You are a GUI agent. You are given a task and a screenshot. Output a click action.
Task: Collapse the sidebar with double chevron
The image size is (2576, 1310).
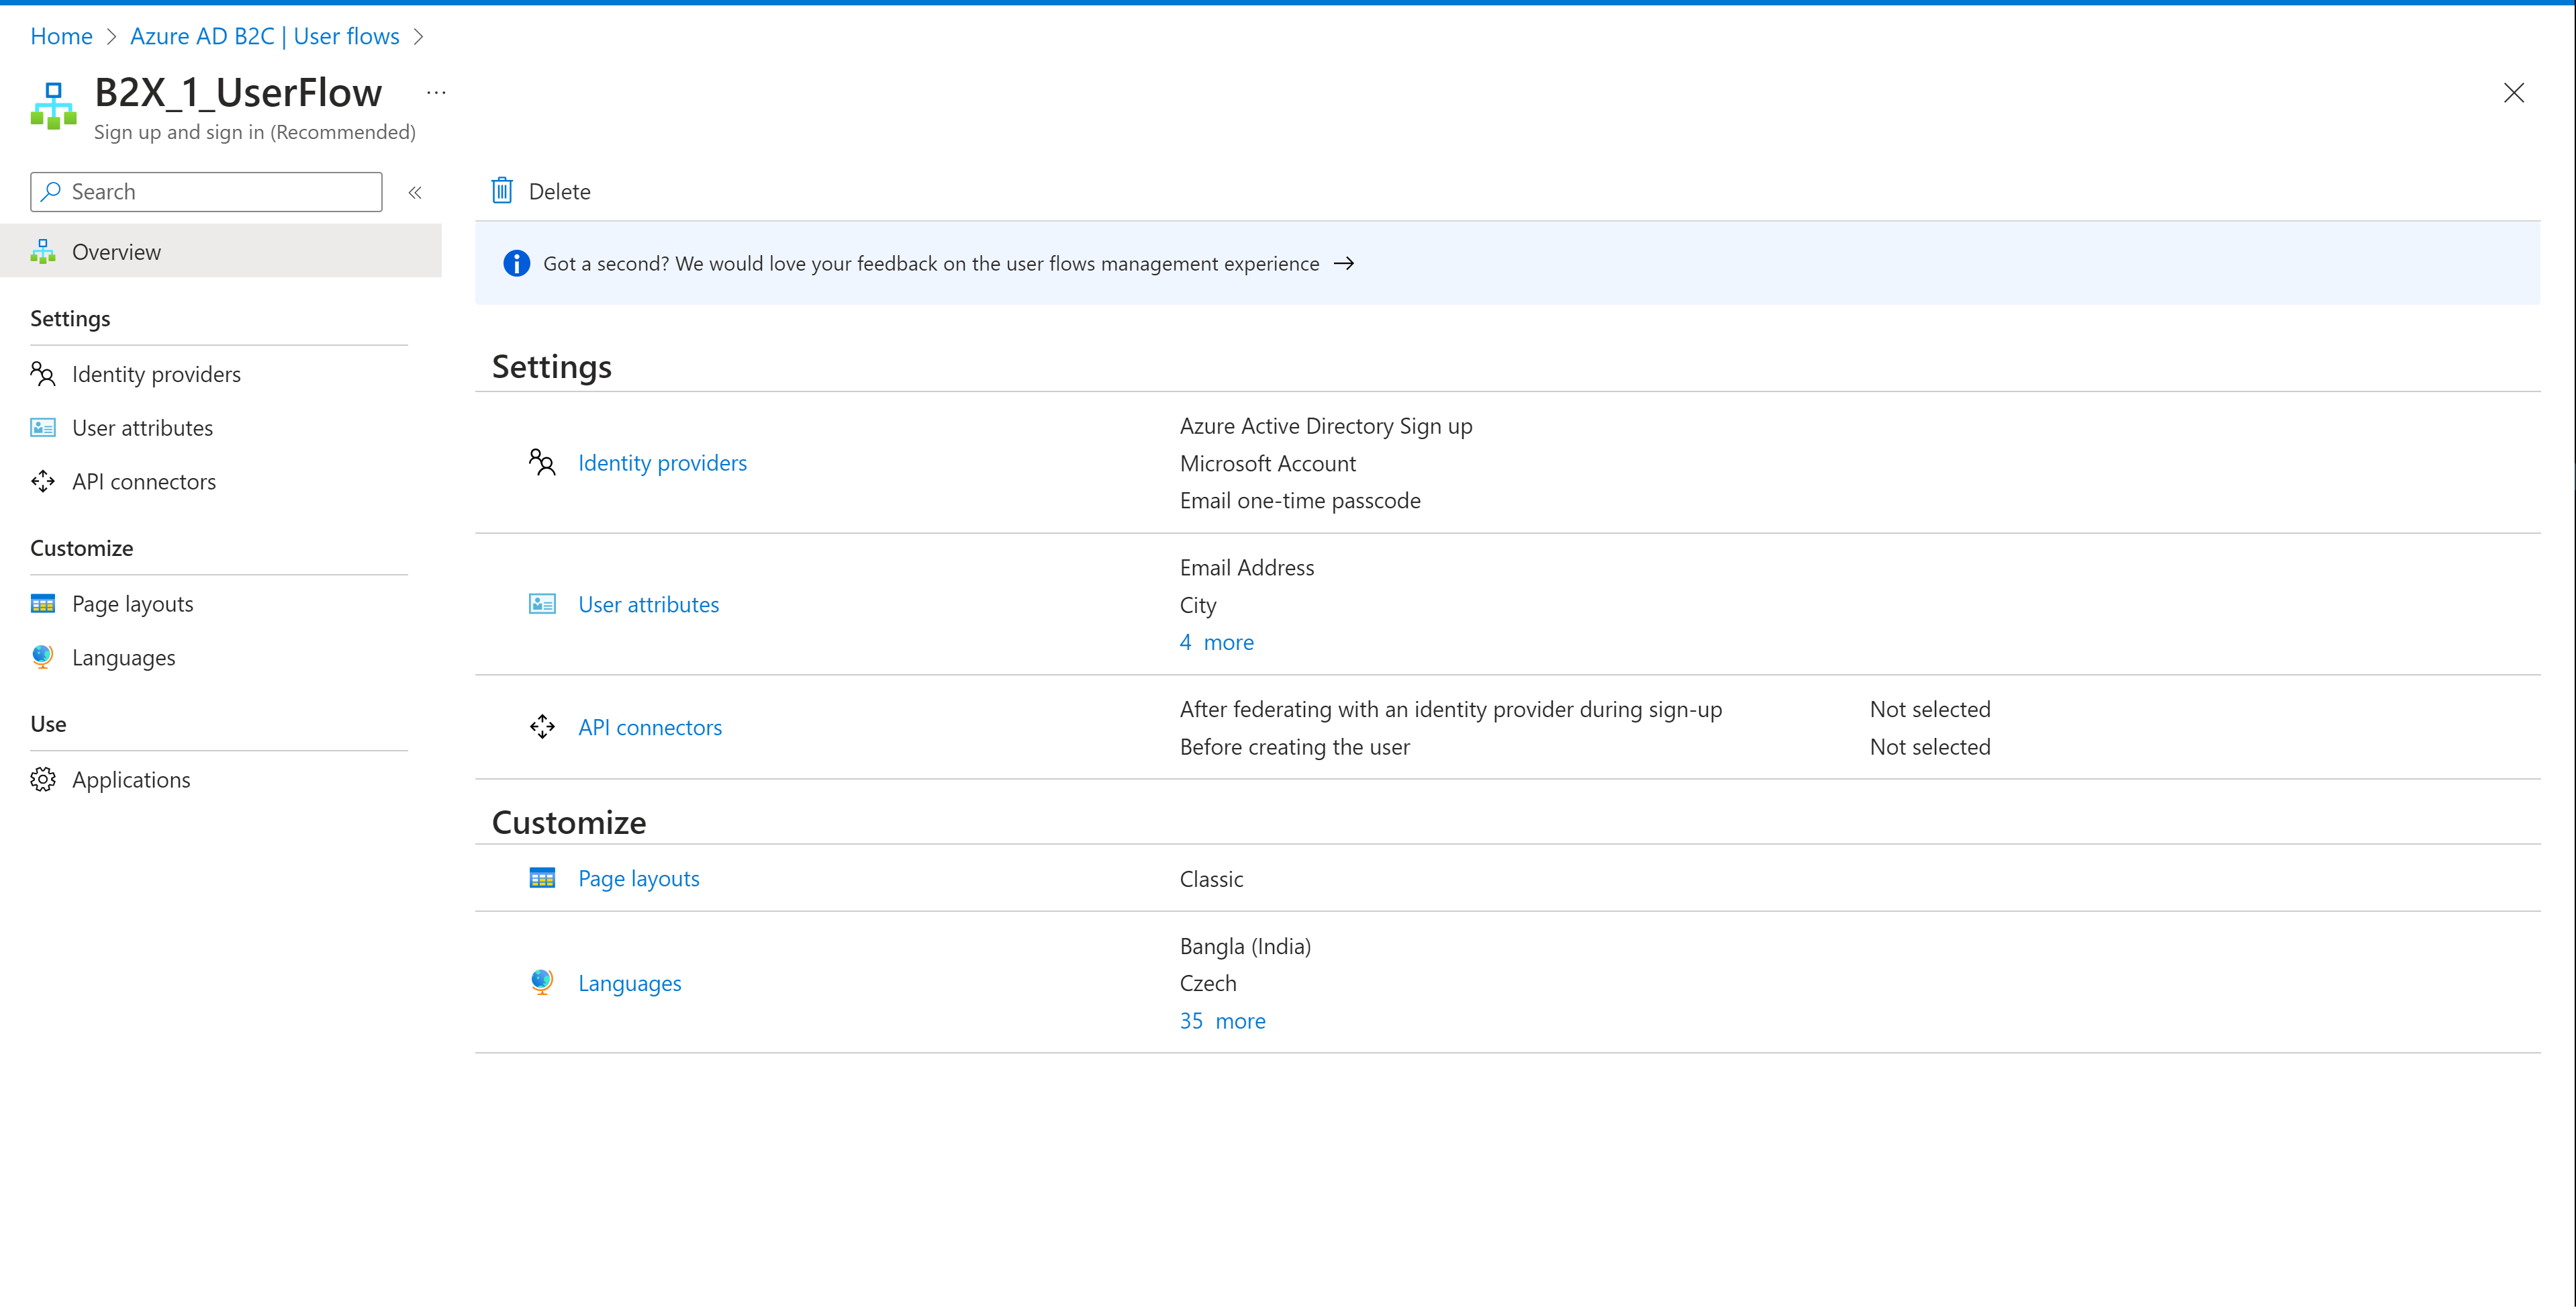(x=415, y=192)
